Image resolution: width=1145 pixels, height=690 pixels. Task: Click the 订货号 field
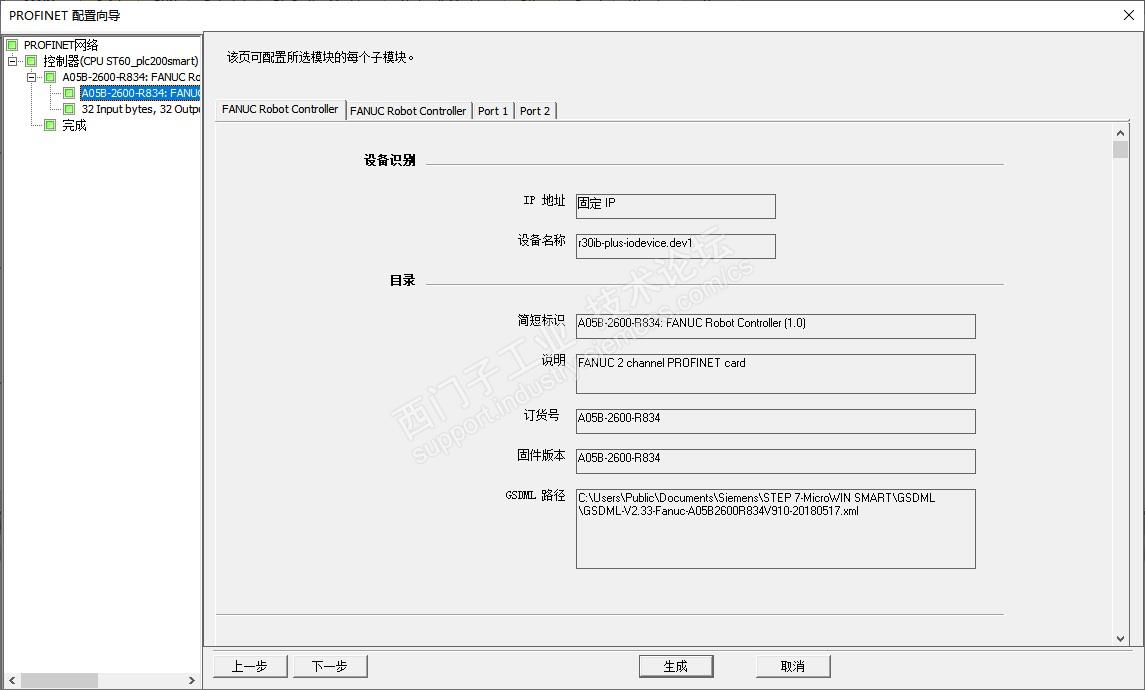coord(776,421)
